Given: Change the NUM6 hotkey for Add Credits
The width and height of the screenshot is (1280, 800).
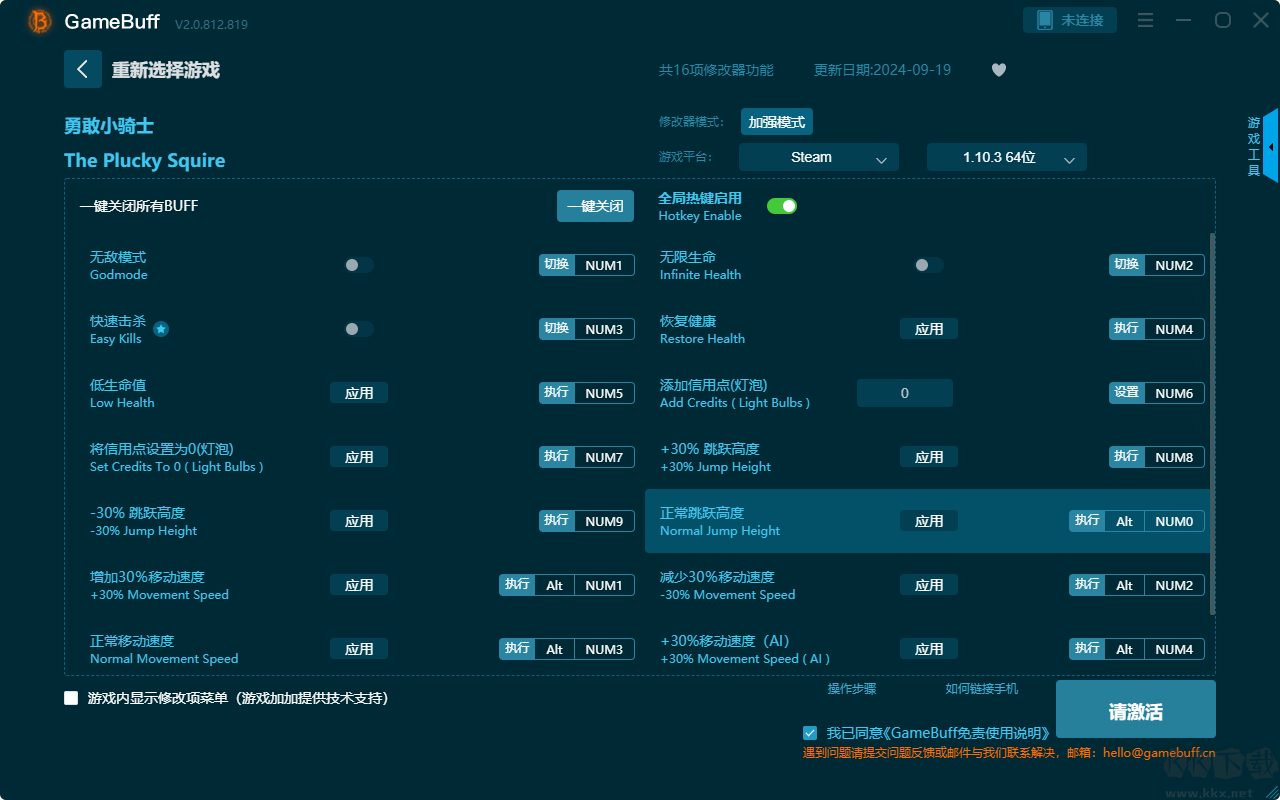Looking at the screenshot, I should tap(1174, 393).
